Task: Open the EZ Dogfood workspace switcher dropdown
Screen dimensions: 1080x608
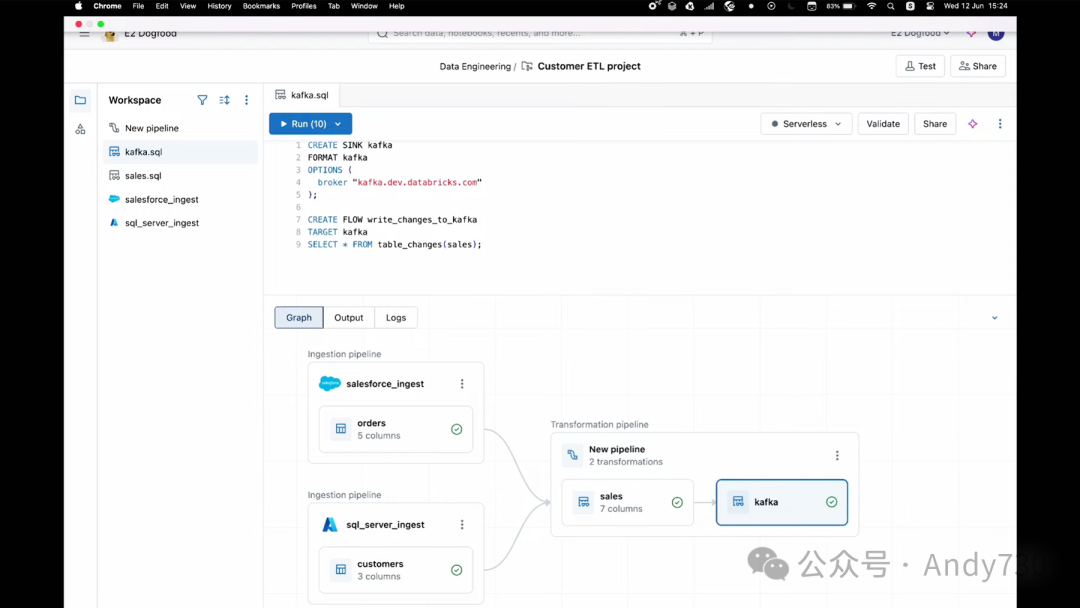Action: pyautogui.click(x=920, y=33)
